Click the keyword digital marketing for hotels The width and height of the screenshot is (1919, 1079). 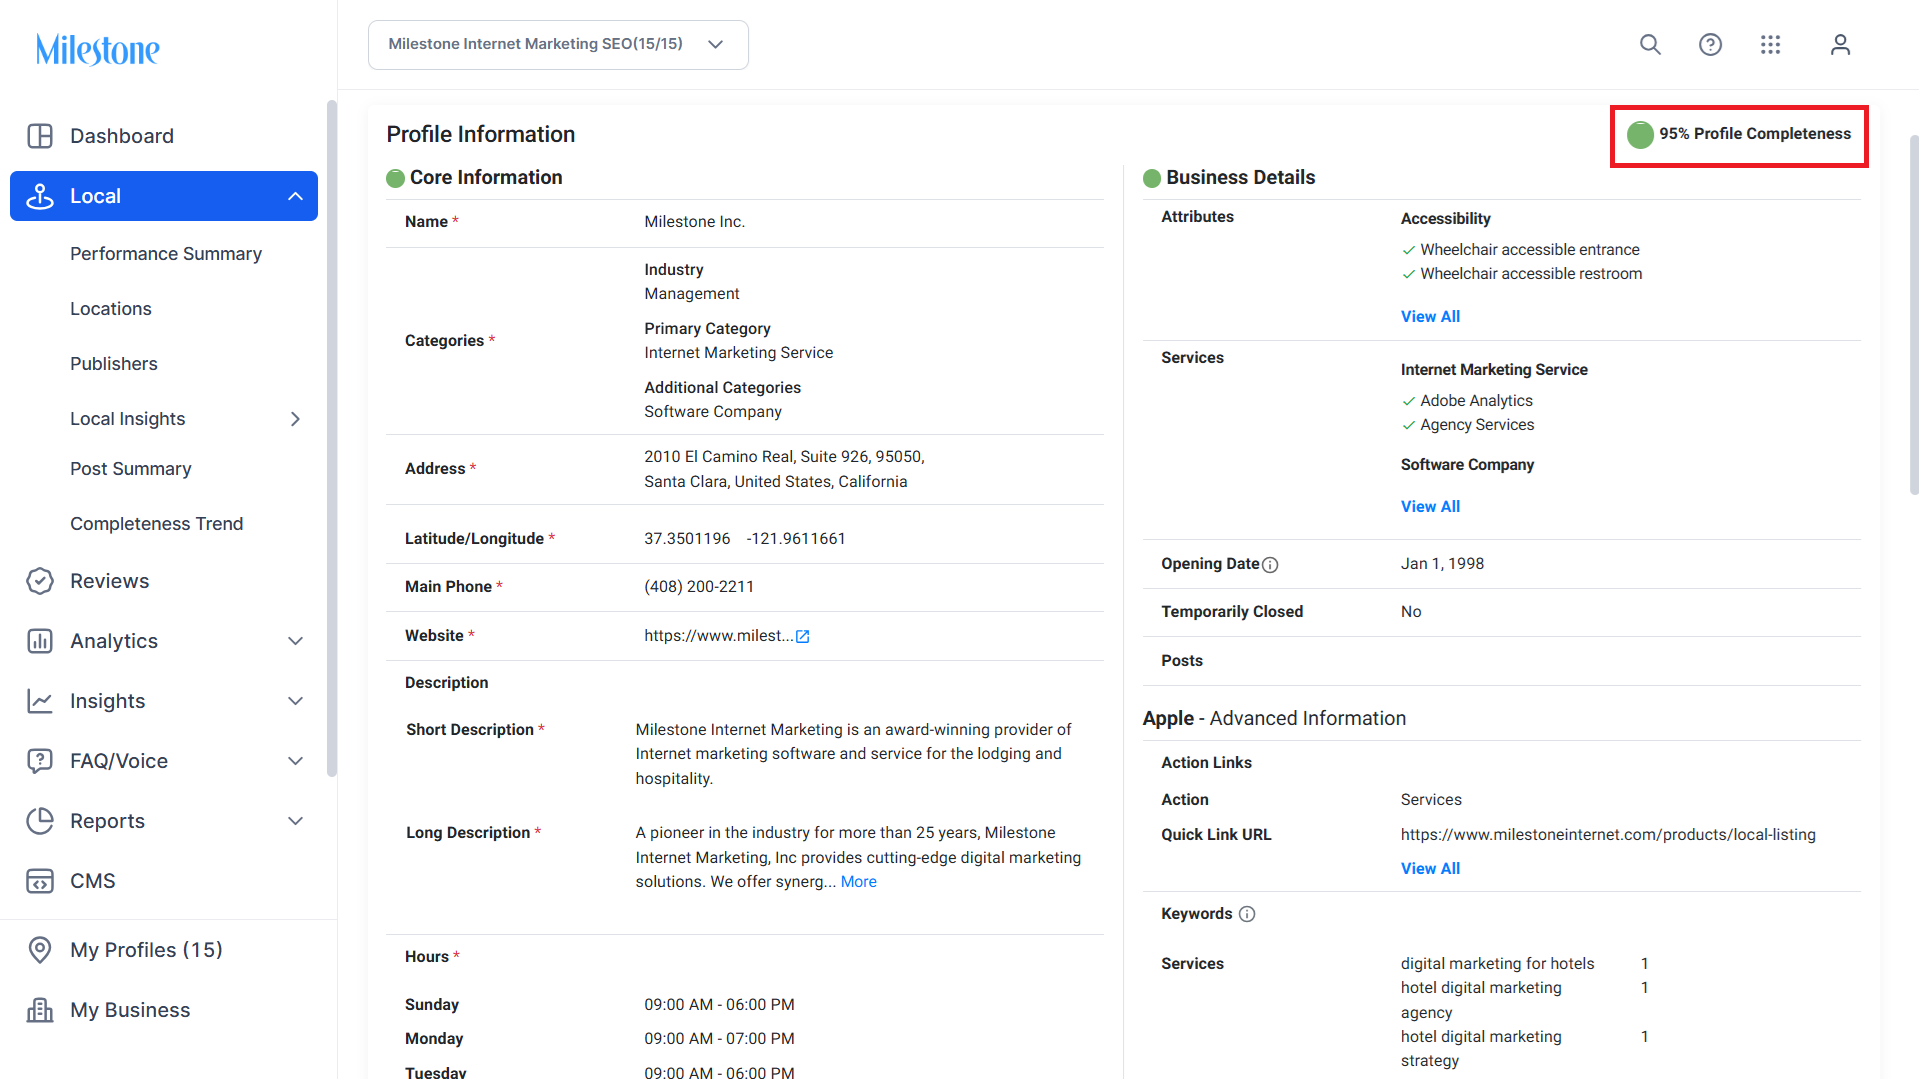pos(1498,964)
